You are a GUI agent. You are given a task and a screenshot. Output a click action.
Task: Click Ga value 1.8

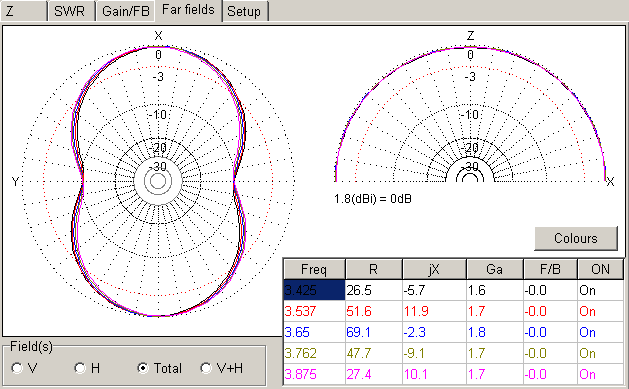[x=495, y=332]
